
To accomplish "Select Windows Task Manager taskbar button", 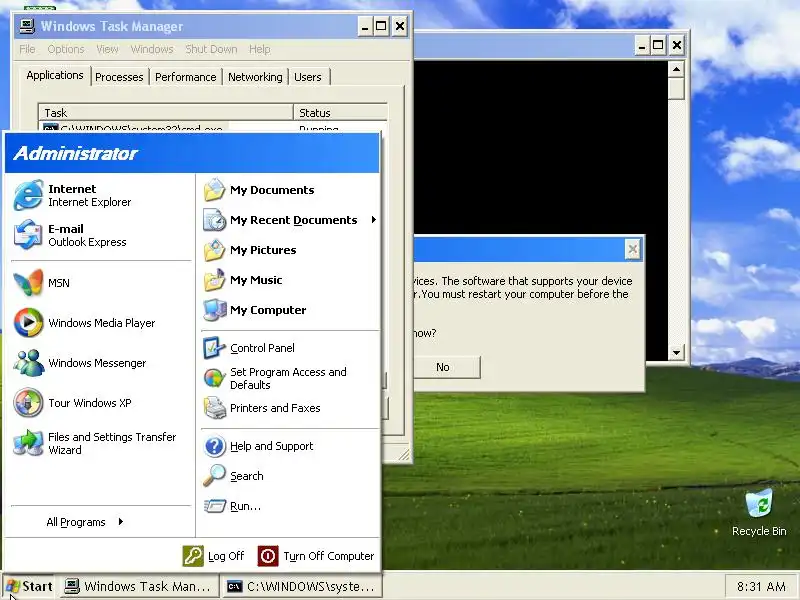I will 138,587.
